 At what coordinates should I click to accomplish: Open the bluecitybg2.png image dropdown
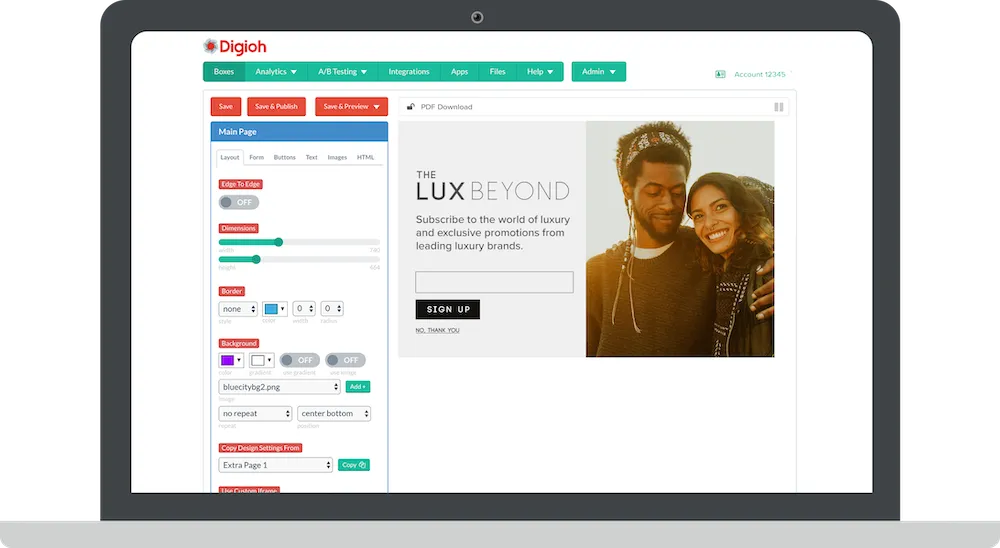(x=279, y=387)
